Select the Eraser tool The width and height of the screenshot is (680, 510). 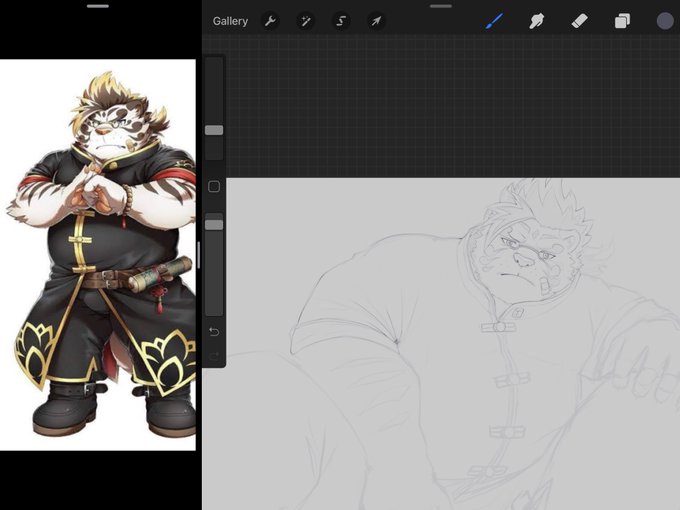click(x=579, y=21)
